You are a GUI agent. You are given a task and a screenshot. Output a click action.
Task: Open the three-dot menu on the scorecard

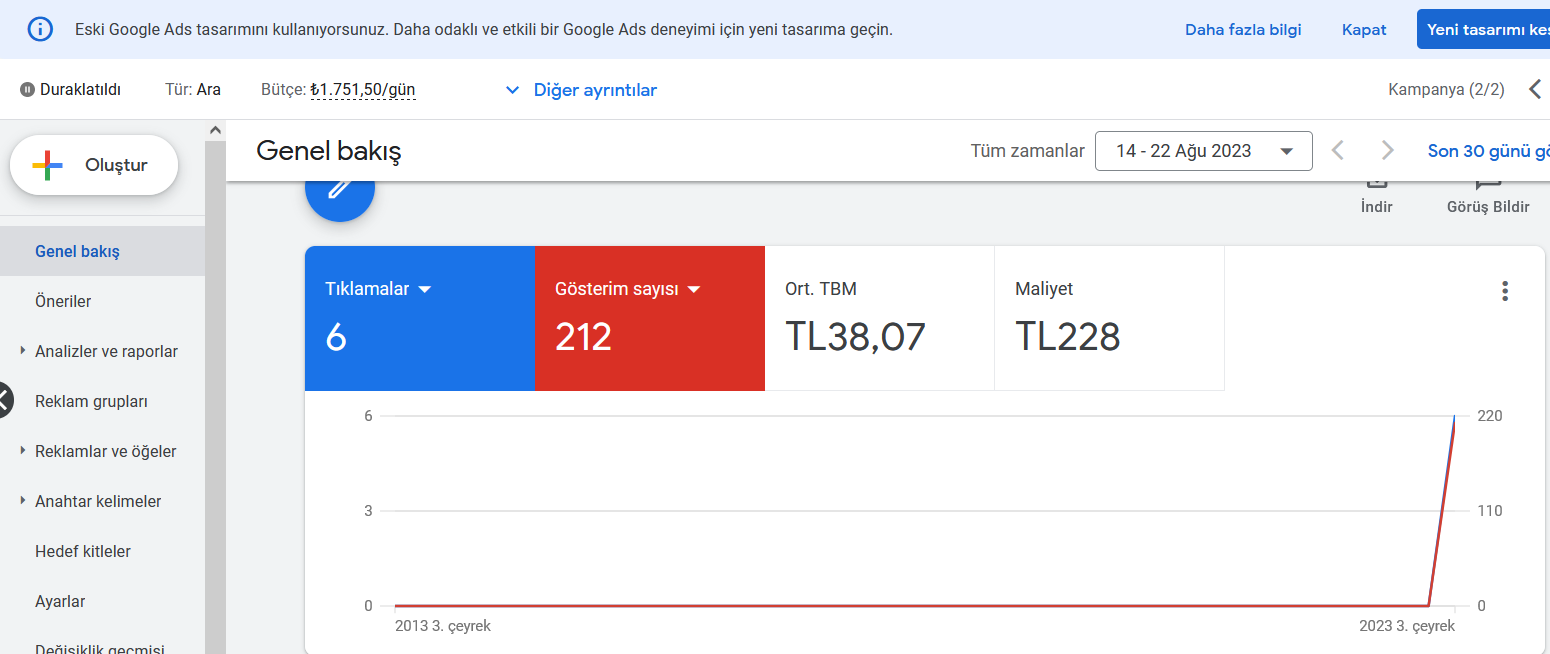point(1504,291)
